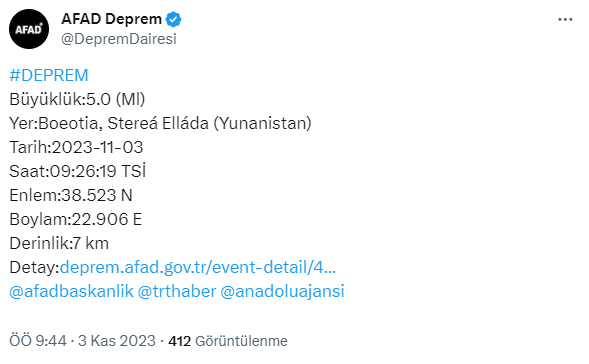The width and height of the screenshot is (589, 364).
Task: Click the Saat:09:26:19 TSİ text line
Action: pos(77,171)
